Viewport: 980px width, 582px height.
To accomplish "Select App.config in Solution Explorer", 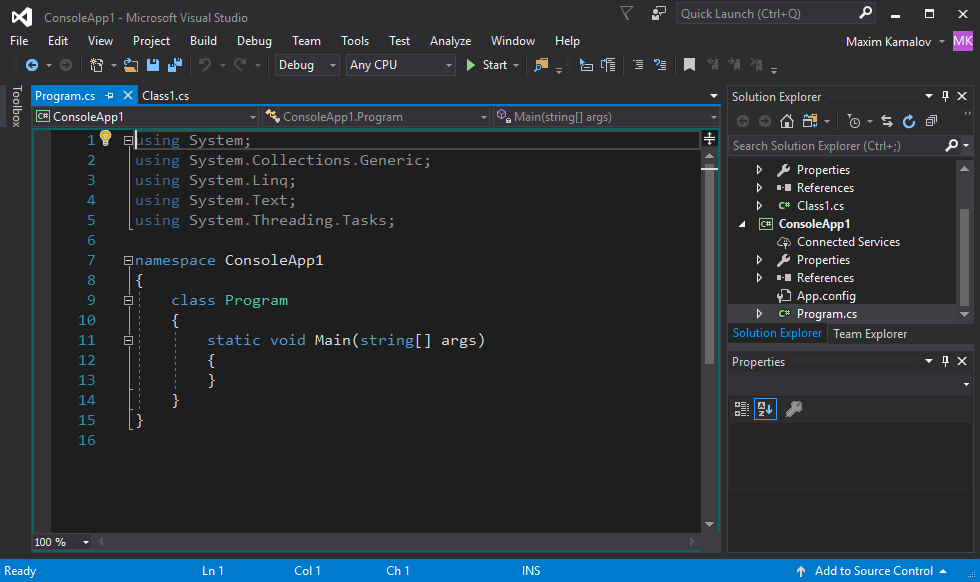I will [x=826, y=296].
